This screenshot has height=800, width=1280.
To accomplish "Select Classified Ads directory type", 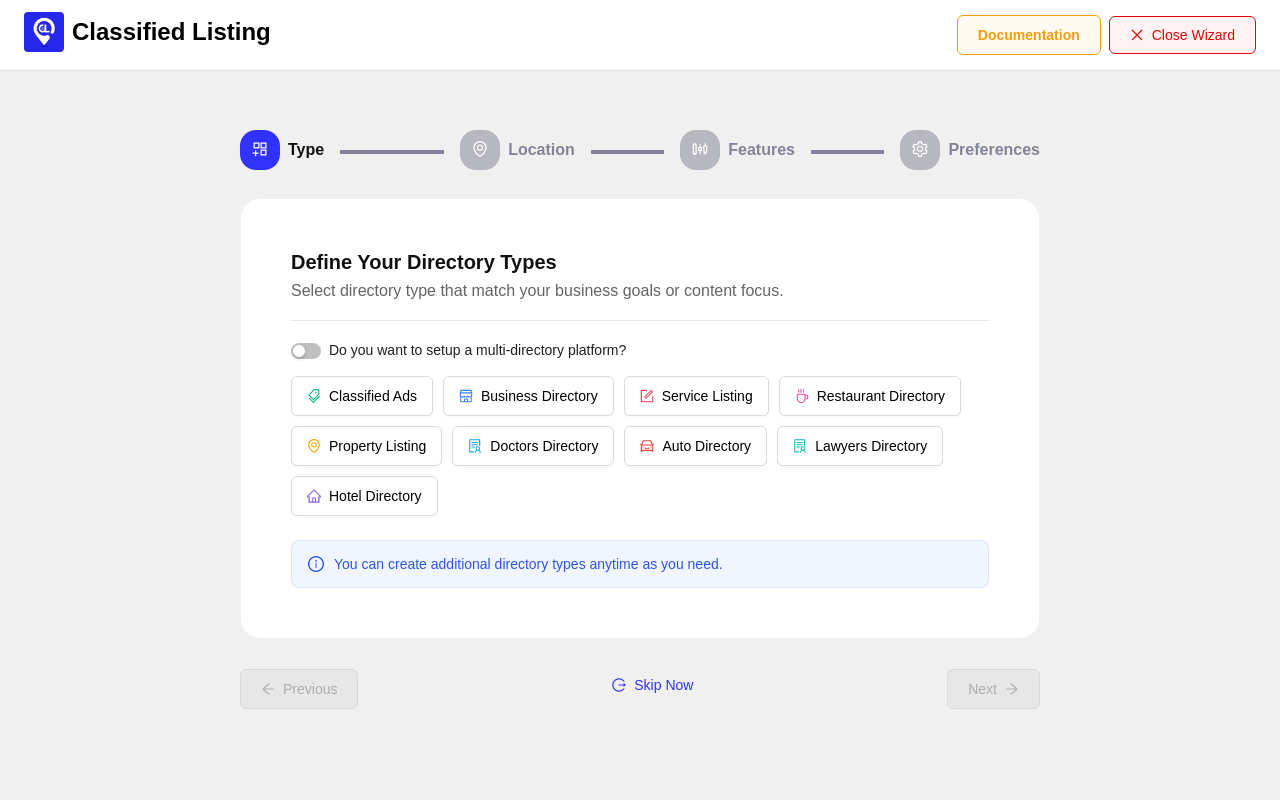I will pos(362,396).
